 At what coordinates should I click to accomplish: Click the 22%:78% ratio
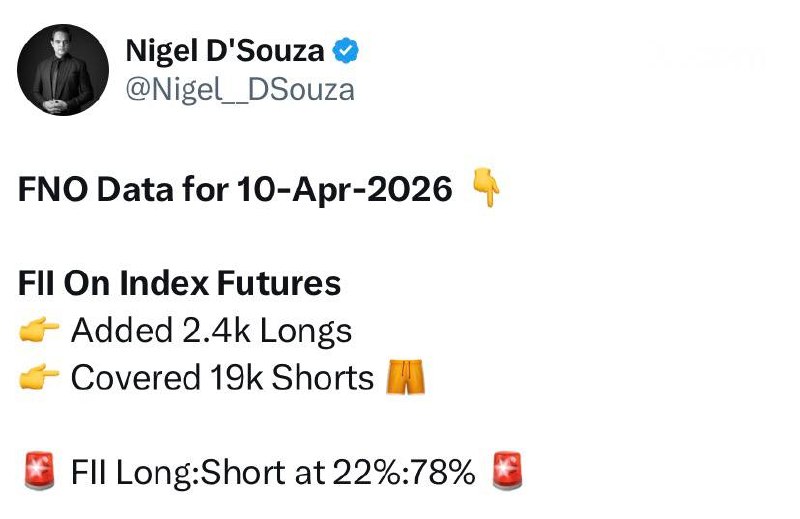point(387,472)
